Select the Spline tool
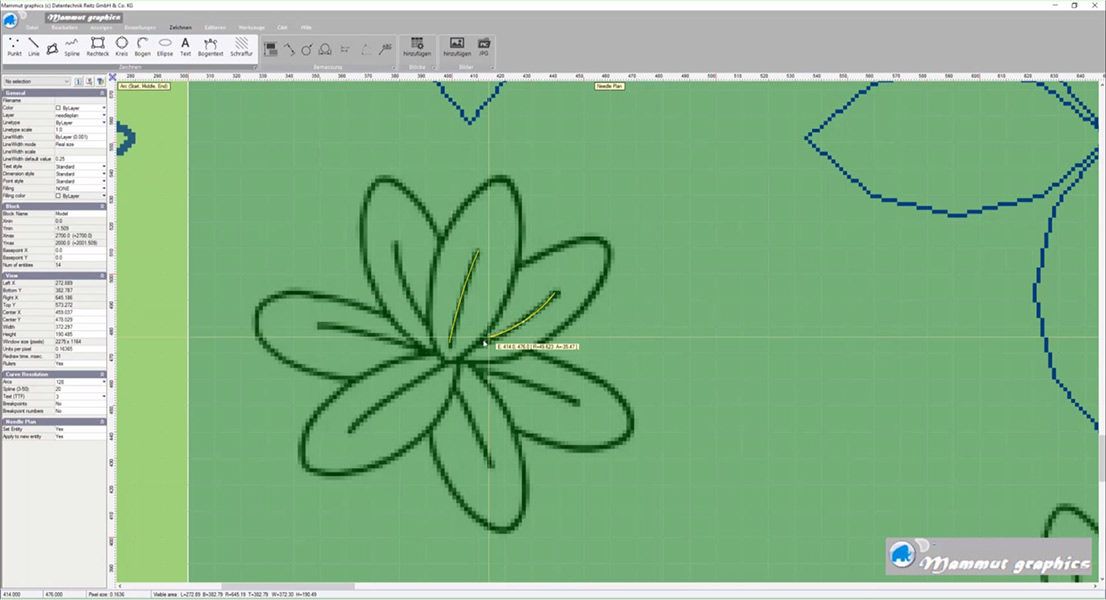The height and width of the screenshot is (600, 1106). point(72,47)
